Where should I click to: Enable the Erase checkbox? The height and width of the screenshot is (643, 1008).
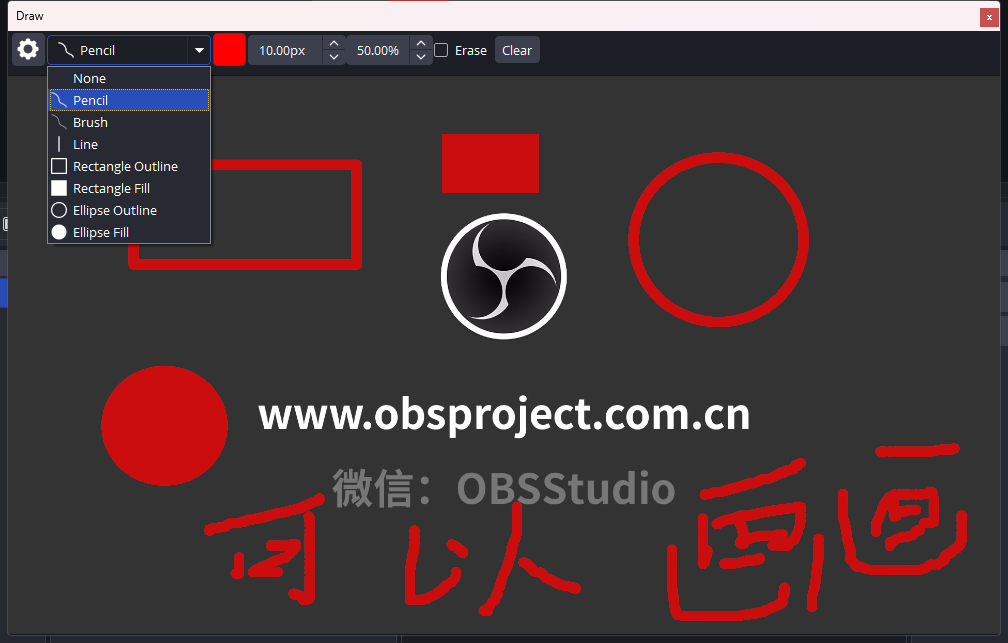[442, 50]
